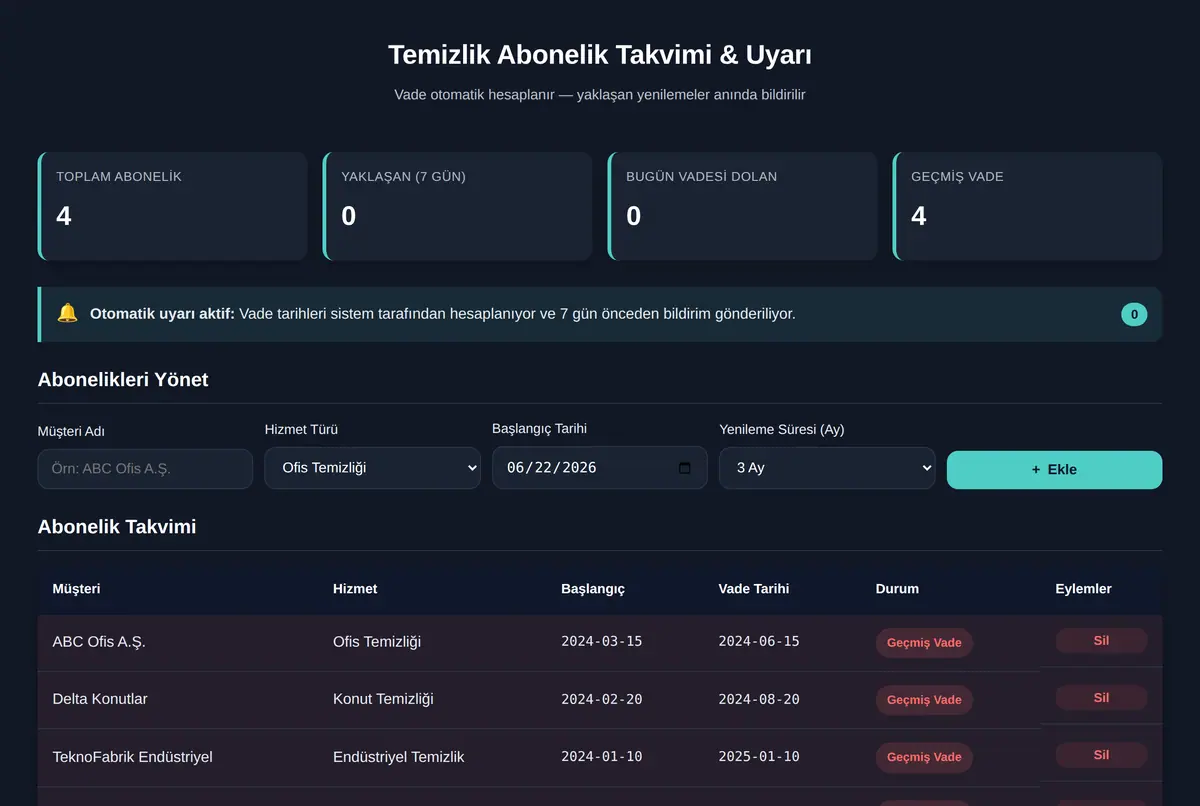Click the Bugün Vadesi Dolan stat card
Viewport: 1200px width, 806px height.
(x=742, y=206)
